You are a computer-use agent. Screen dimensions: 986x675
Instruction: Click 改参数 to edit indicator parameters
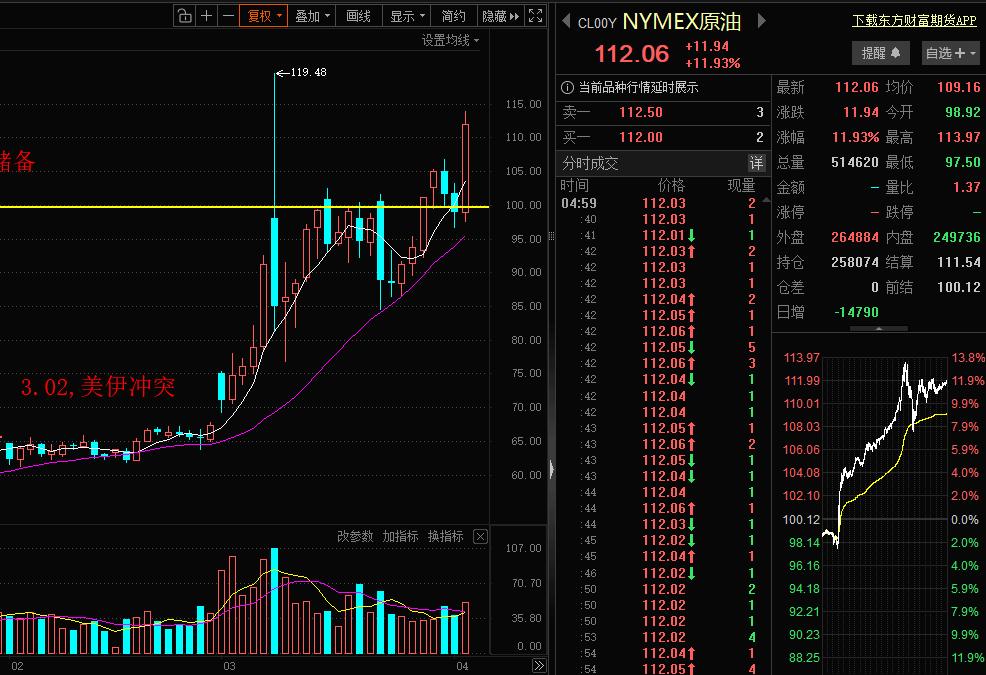tap(355, 536)
